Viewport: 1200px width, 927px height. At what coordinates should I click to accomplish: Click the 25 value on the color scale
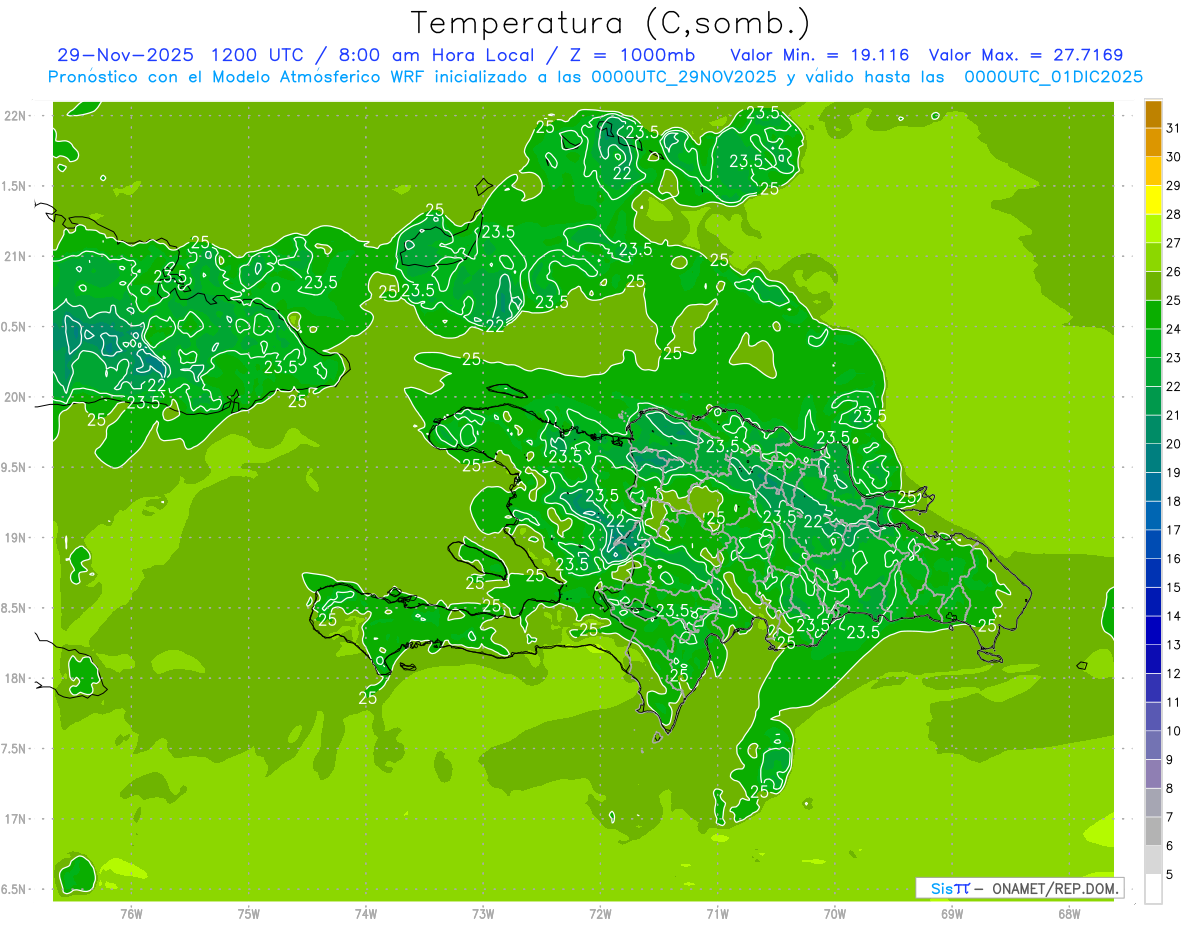coord(1173,300)
